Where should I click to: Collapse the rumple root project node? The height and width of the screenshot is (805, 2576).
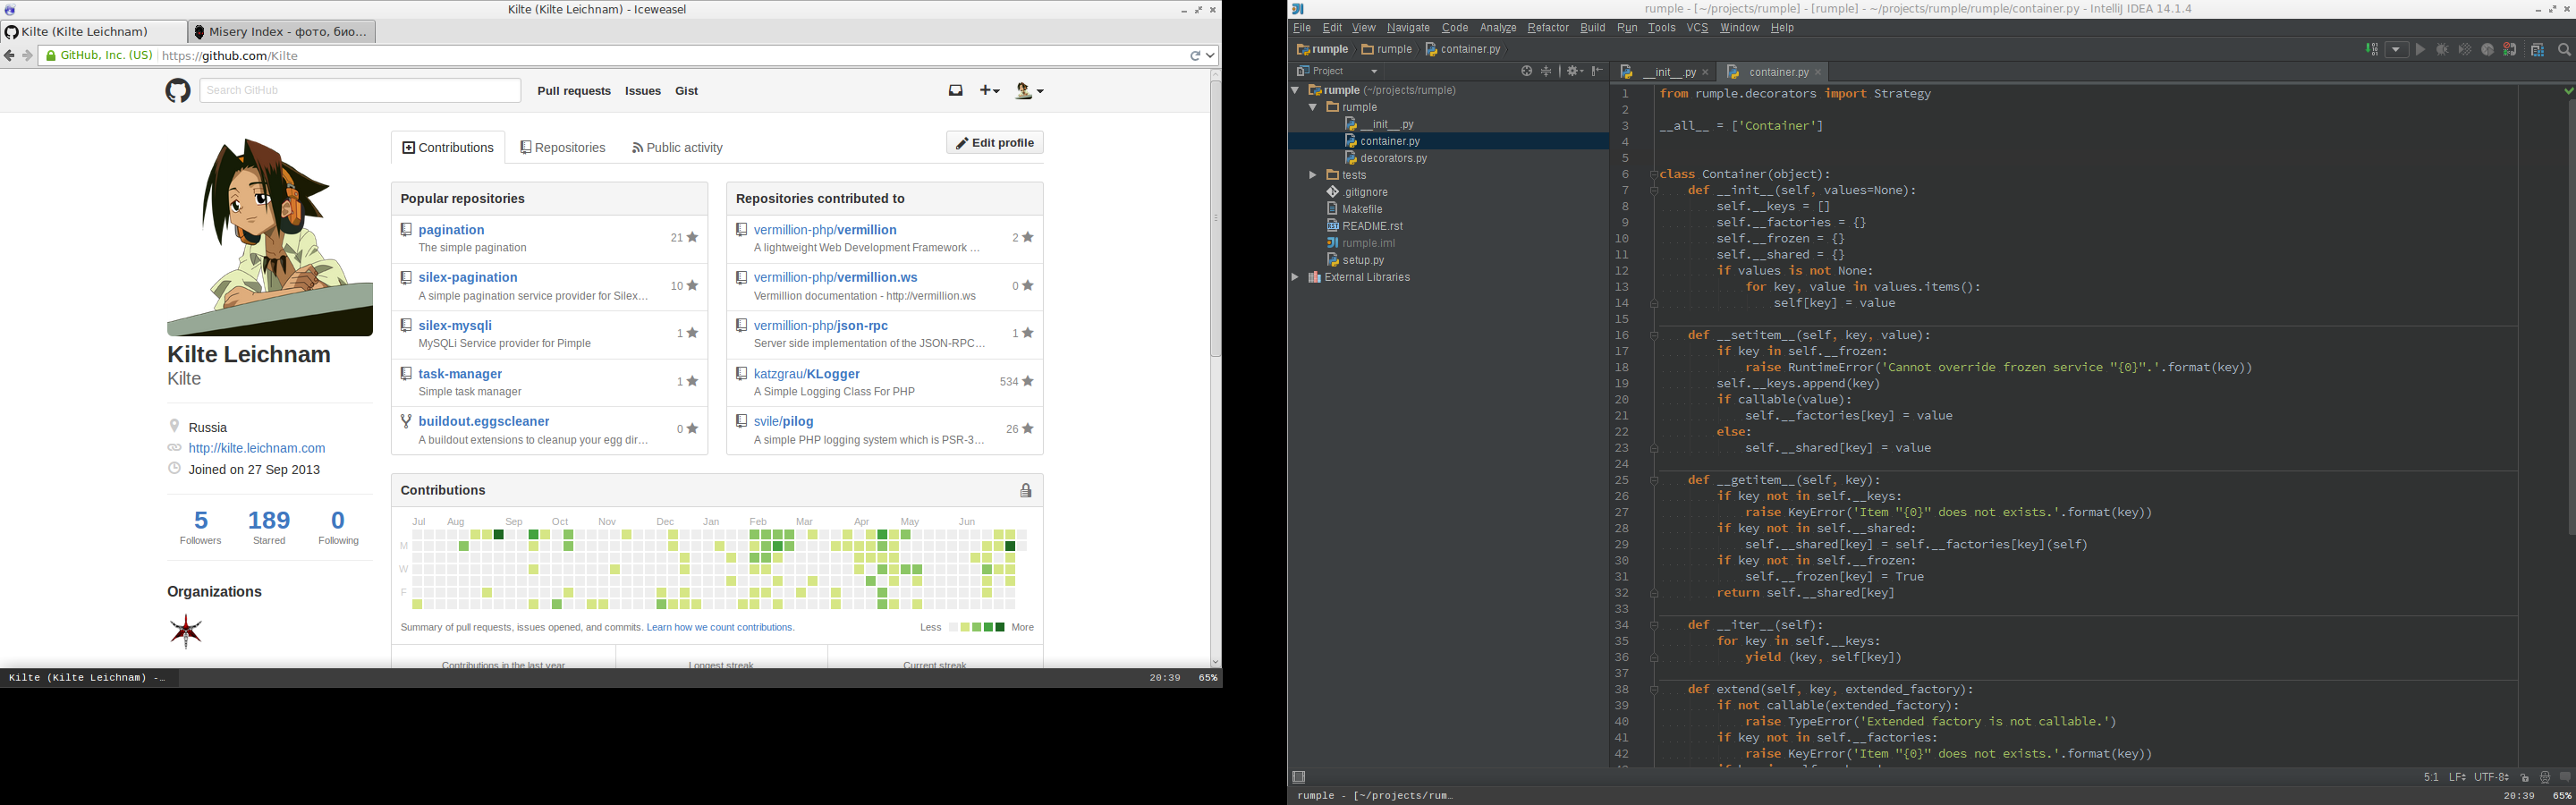click(1295, 90)
